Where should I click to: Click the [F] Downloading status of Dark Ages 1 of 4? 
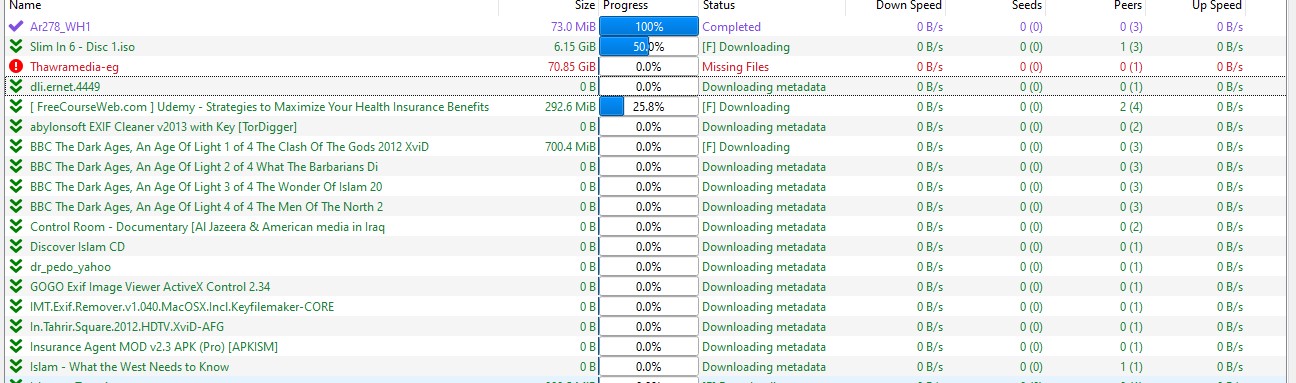[x=745, y=146]
